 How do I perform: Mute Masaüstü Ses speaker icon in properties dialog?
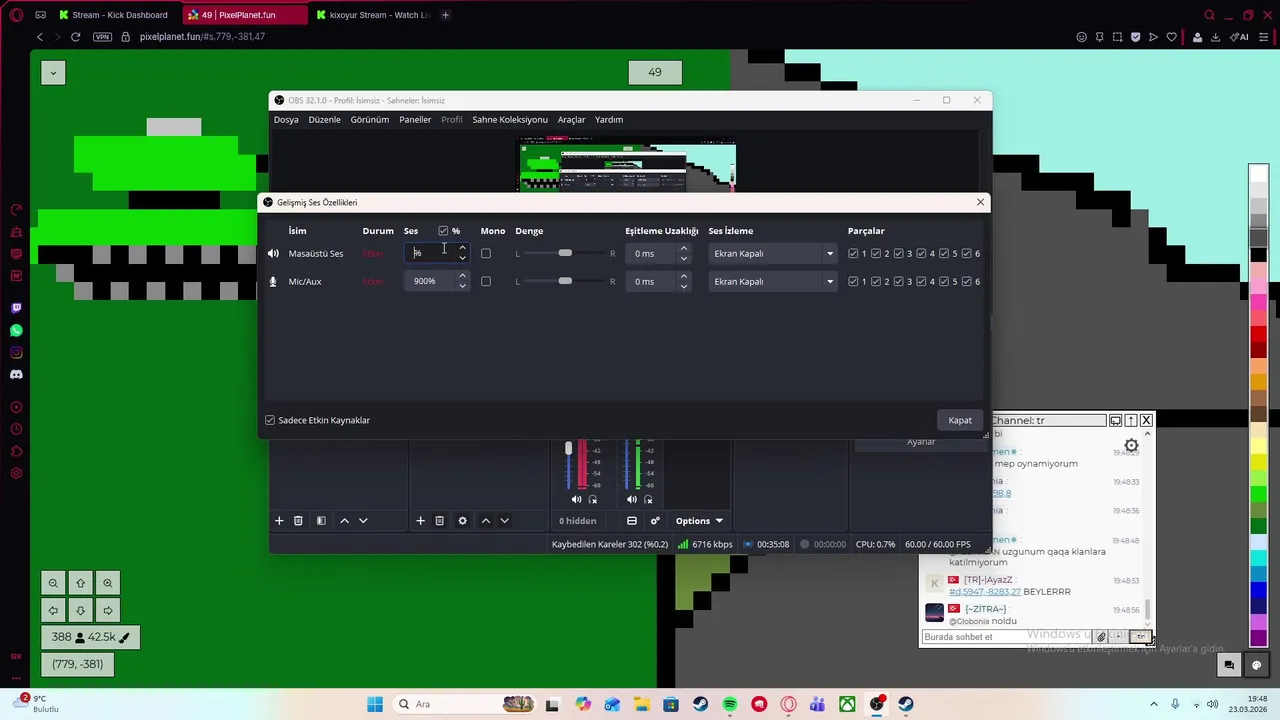coord(273,253)
